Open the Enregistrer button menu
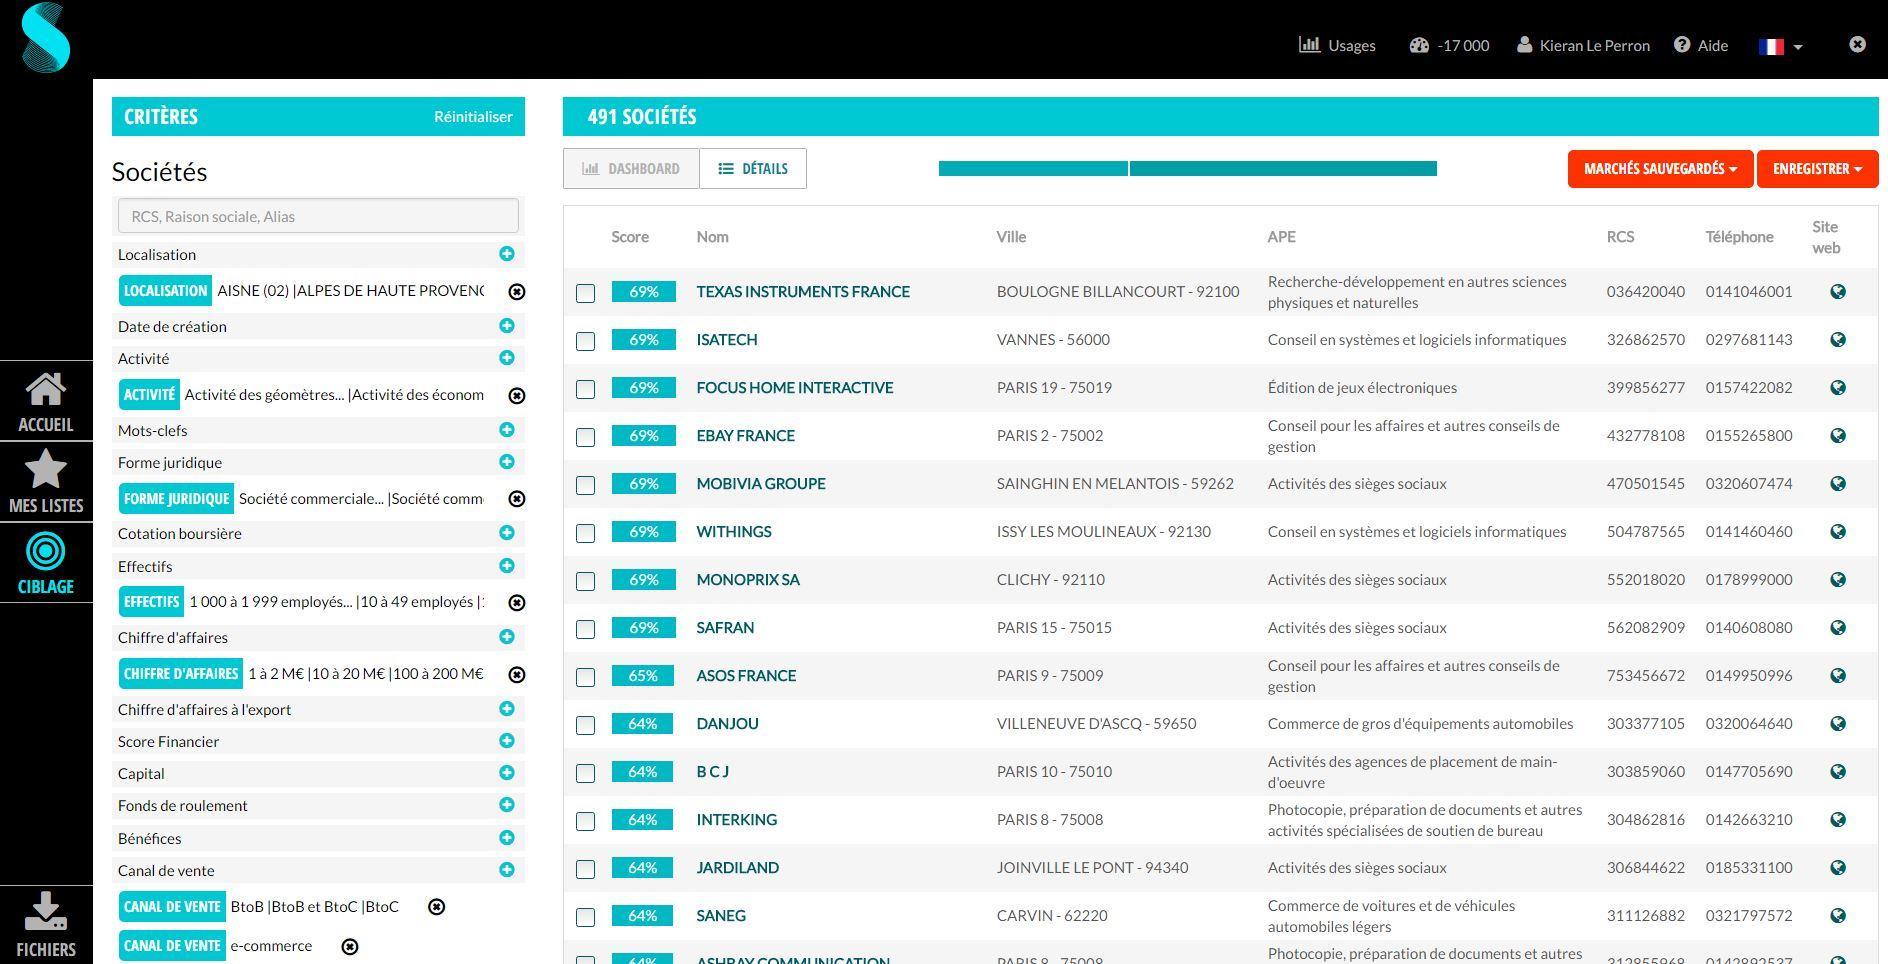The width and height of the screenshot is (1888, 964). point(1817,168)
